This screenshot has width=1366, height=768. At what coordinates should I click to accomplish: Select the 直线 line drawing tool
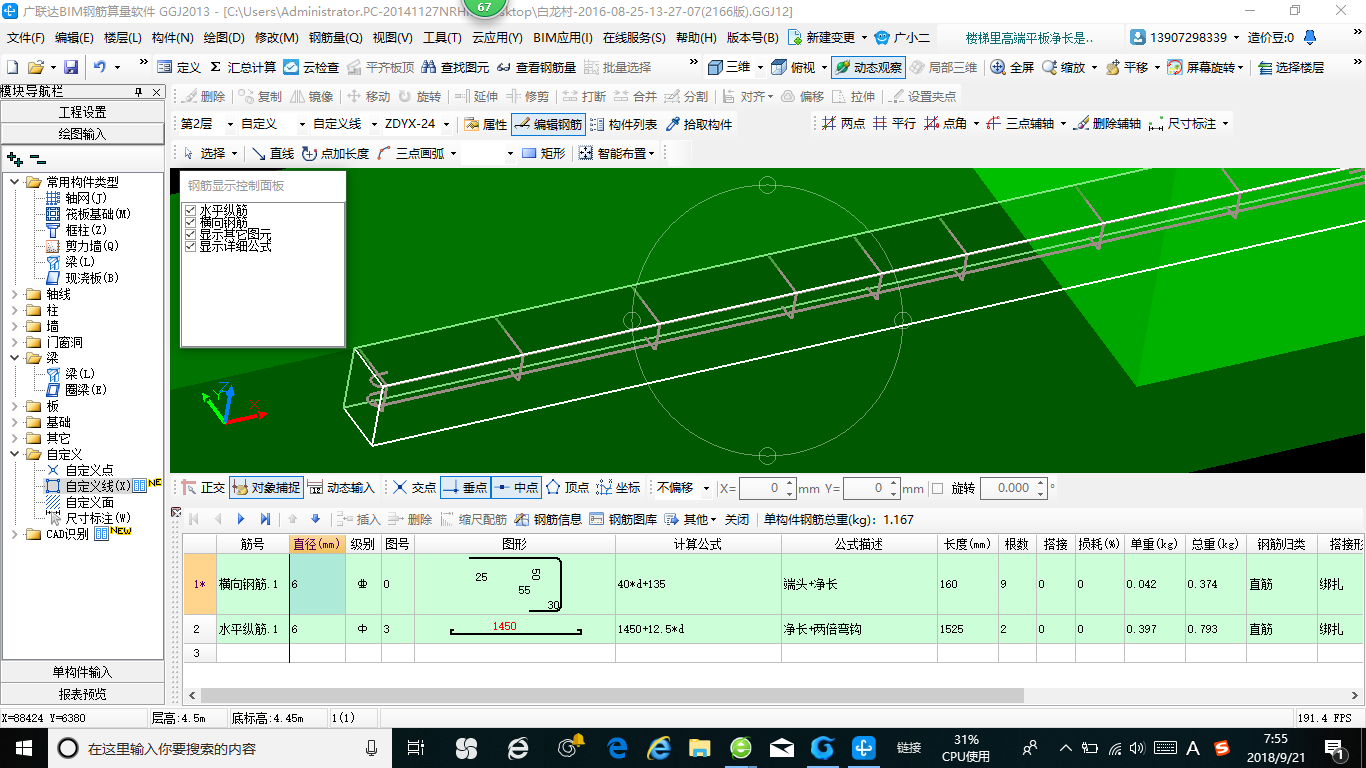(x=272, y=154)
